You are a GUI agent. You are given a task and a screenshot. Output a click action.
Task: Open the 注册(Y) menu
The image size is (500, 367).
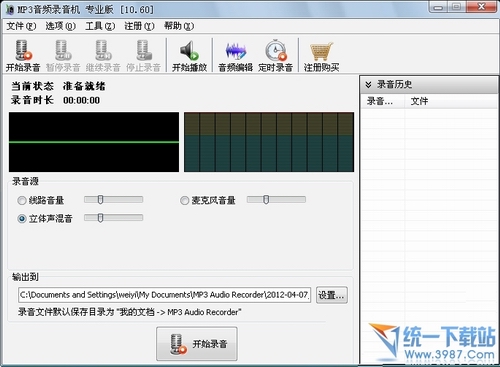point(139,26)
